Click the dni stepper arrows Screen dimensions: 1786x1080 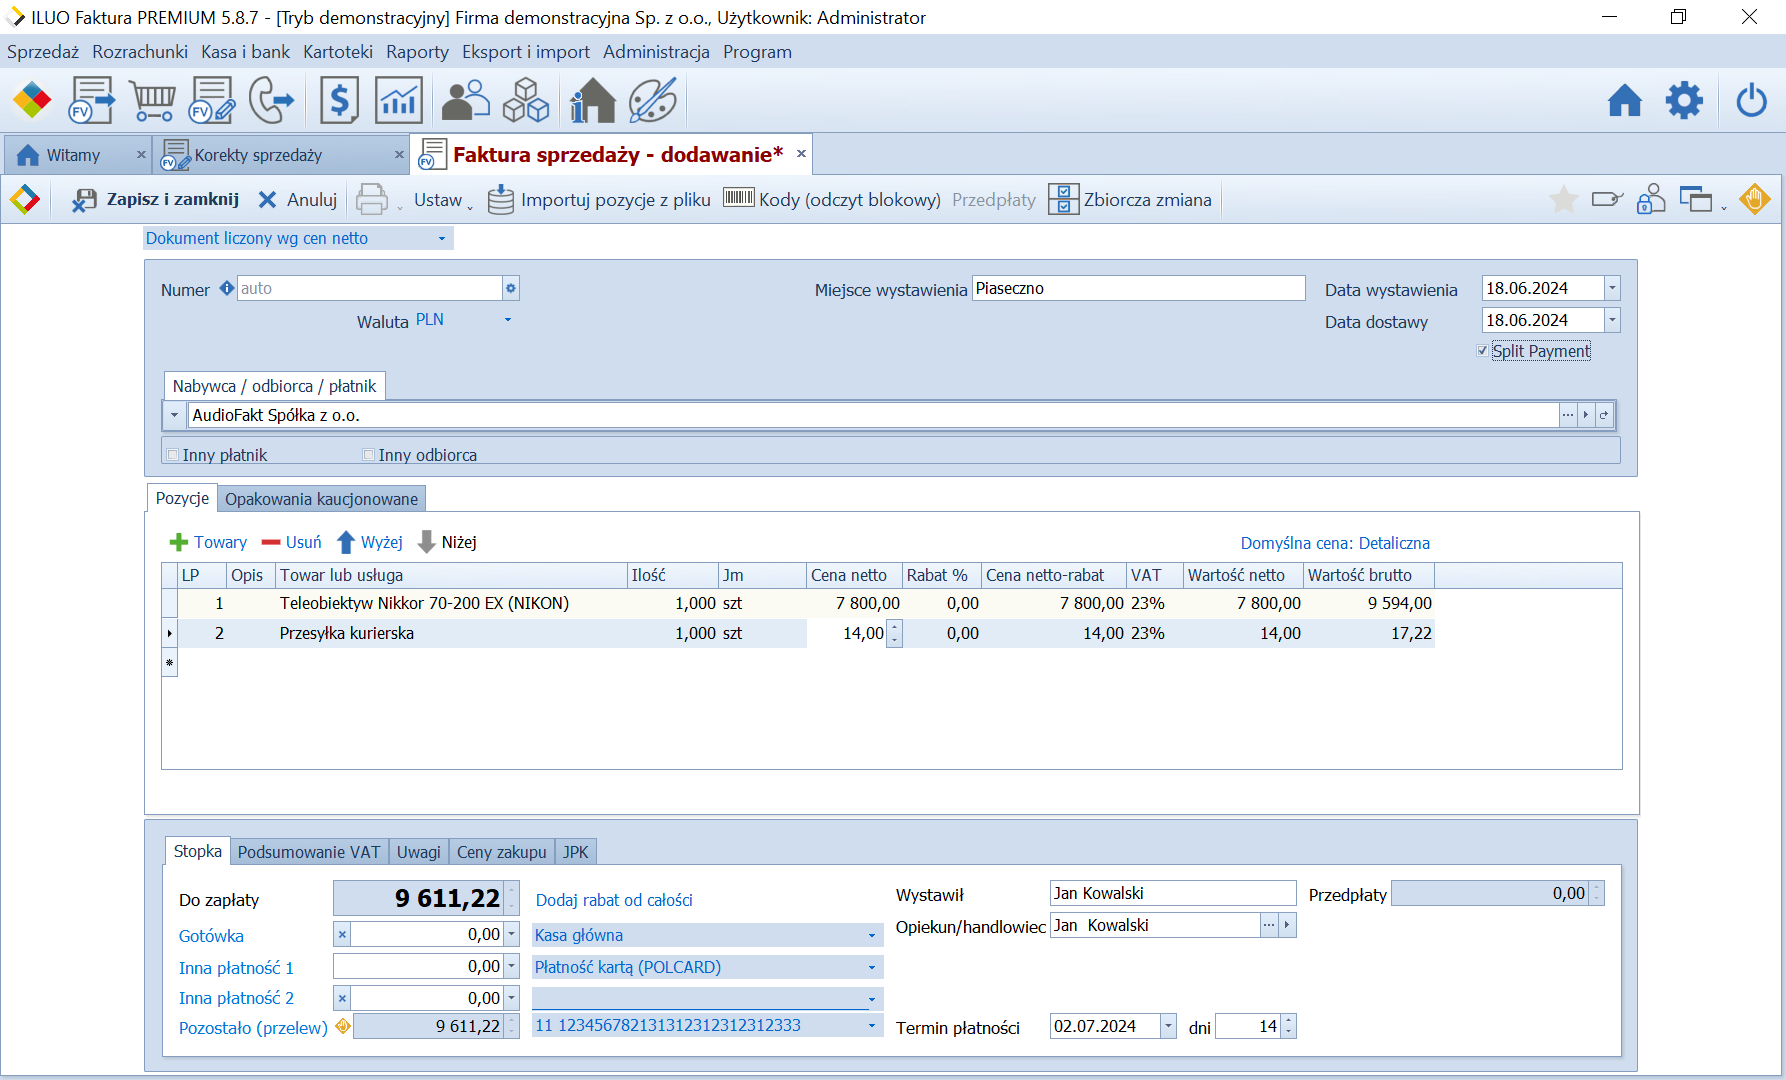[1288, 1026]
